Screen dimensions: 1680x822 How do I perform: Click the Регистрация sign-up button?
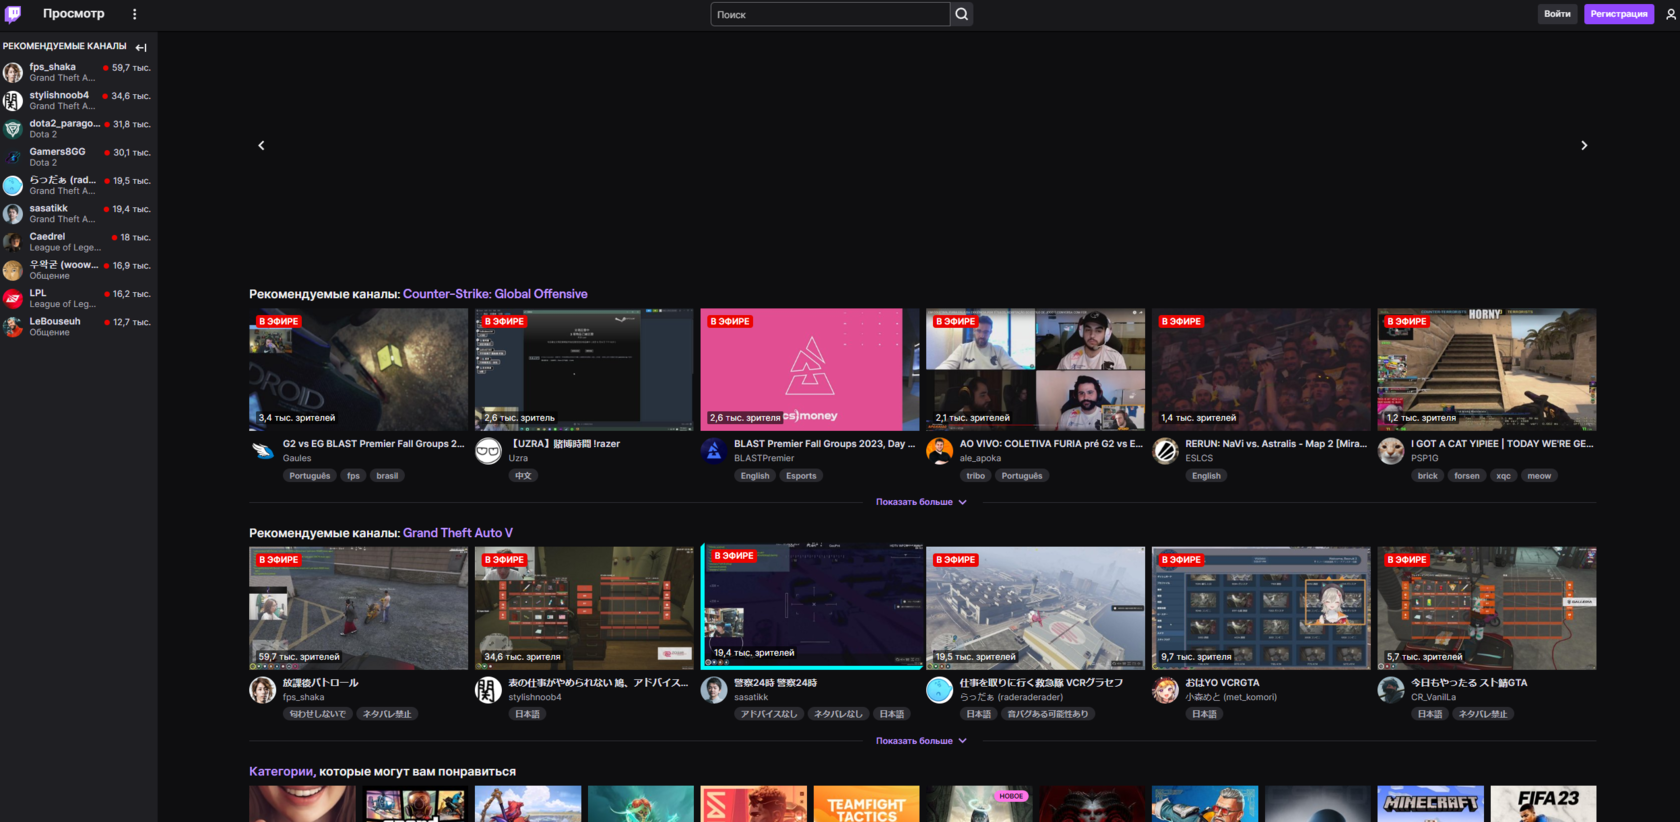click(x=1619, y=14)
